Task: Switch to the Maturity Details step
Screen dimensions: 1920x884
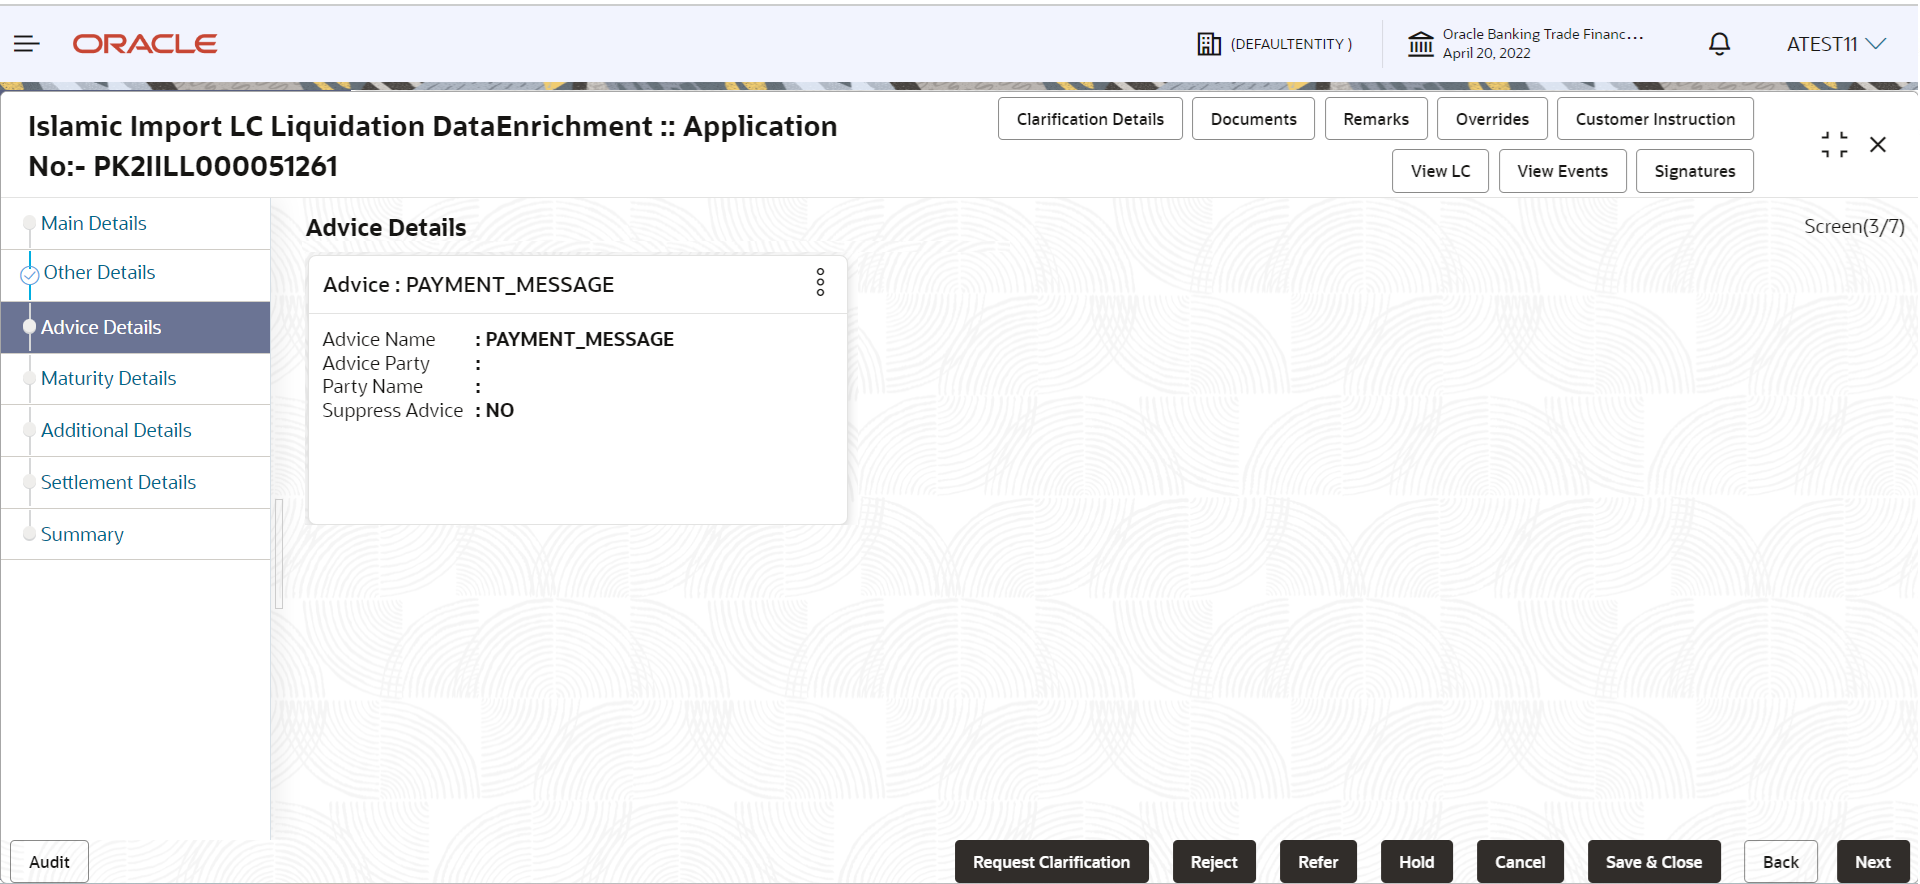Action: [108, 378]
